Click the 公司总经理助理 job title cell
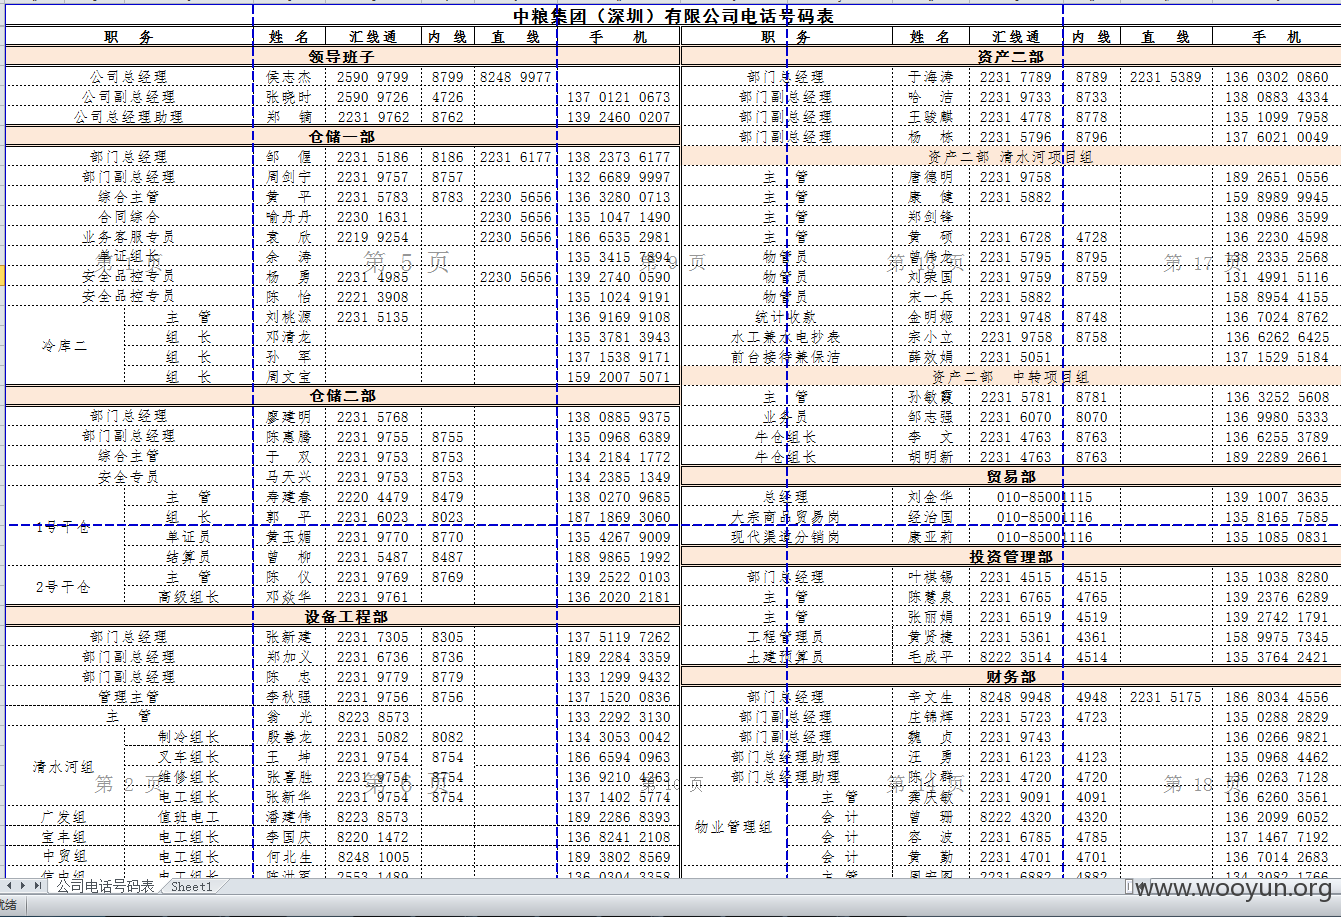This screenshot has height=917, width=1341. (x=128, y=117)
